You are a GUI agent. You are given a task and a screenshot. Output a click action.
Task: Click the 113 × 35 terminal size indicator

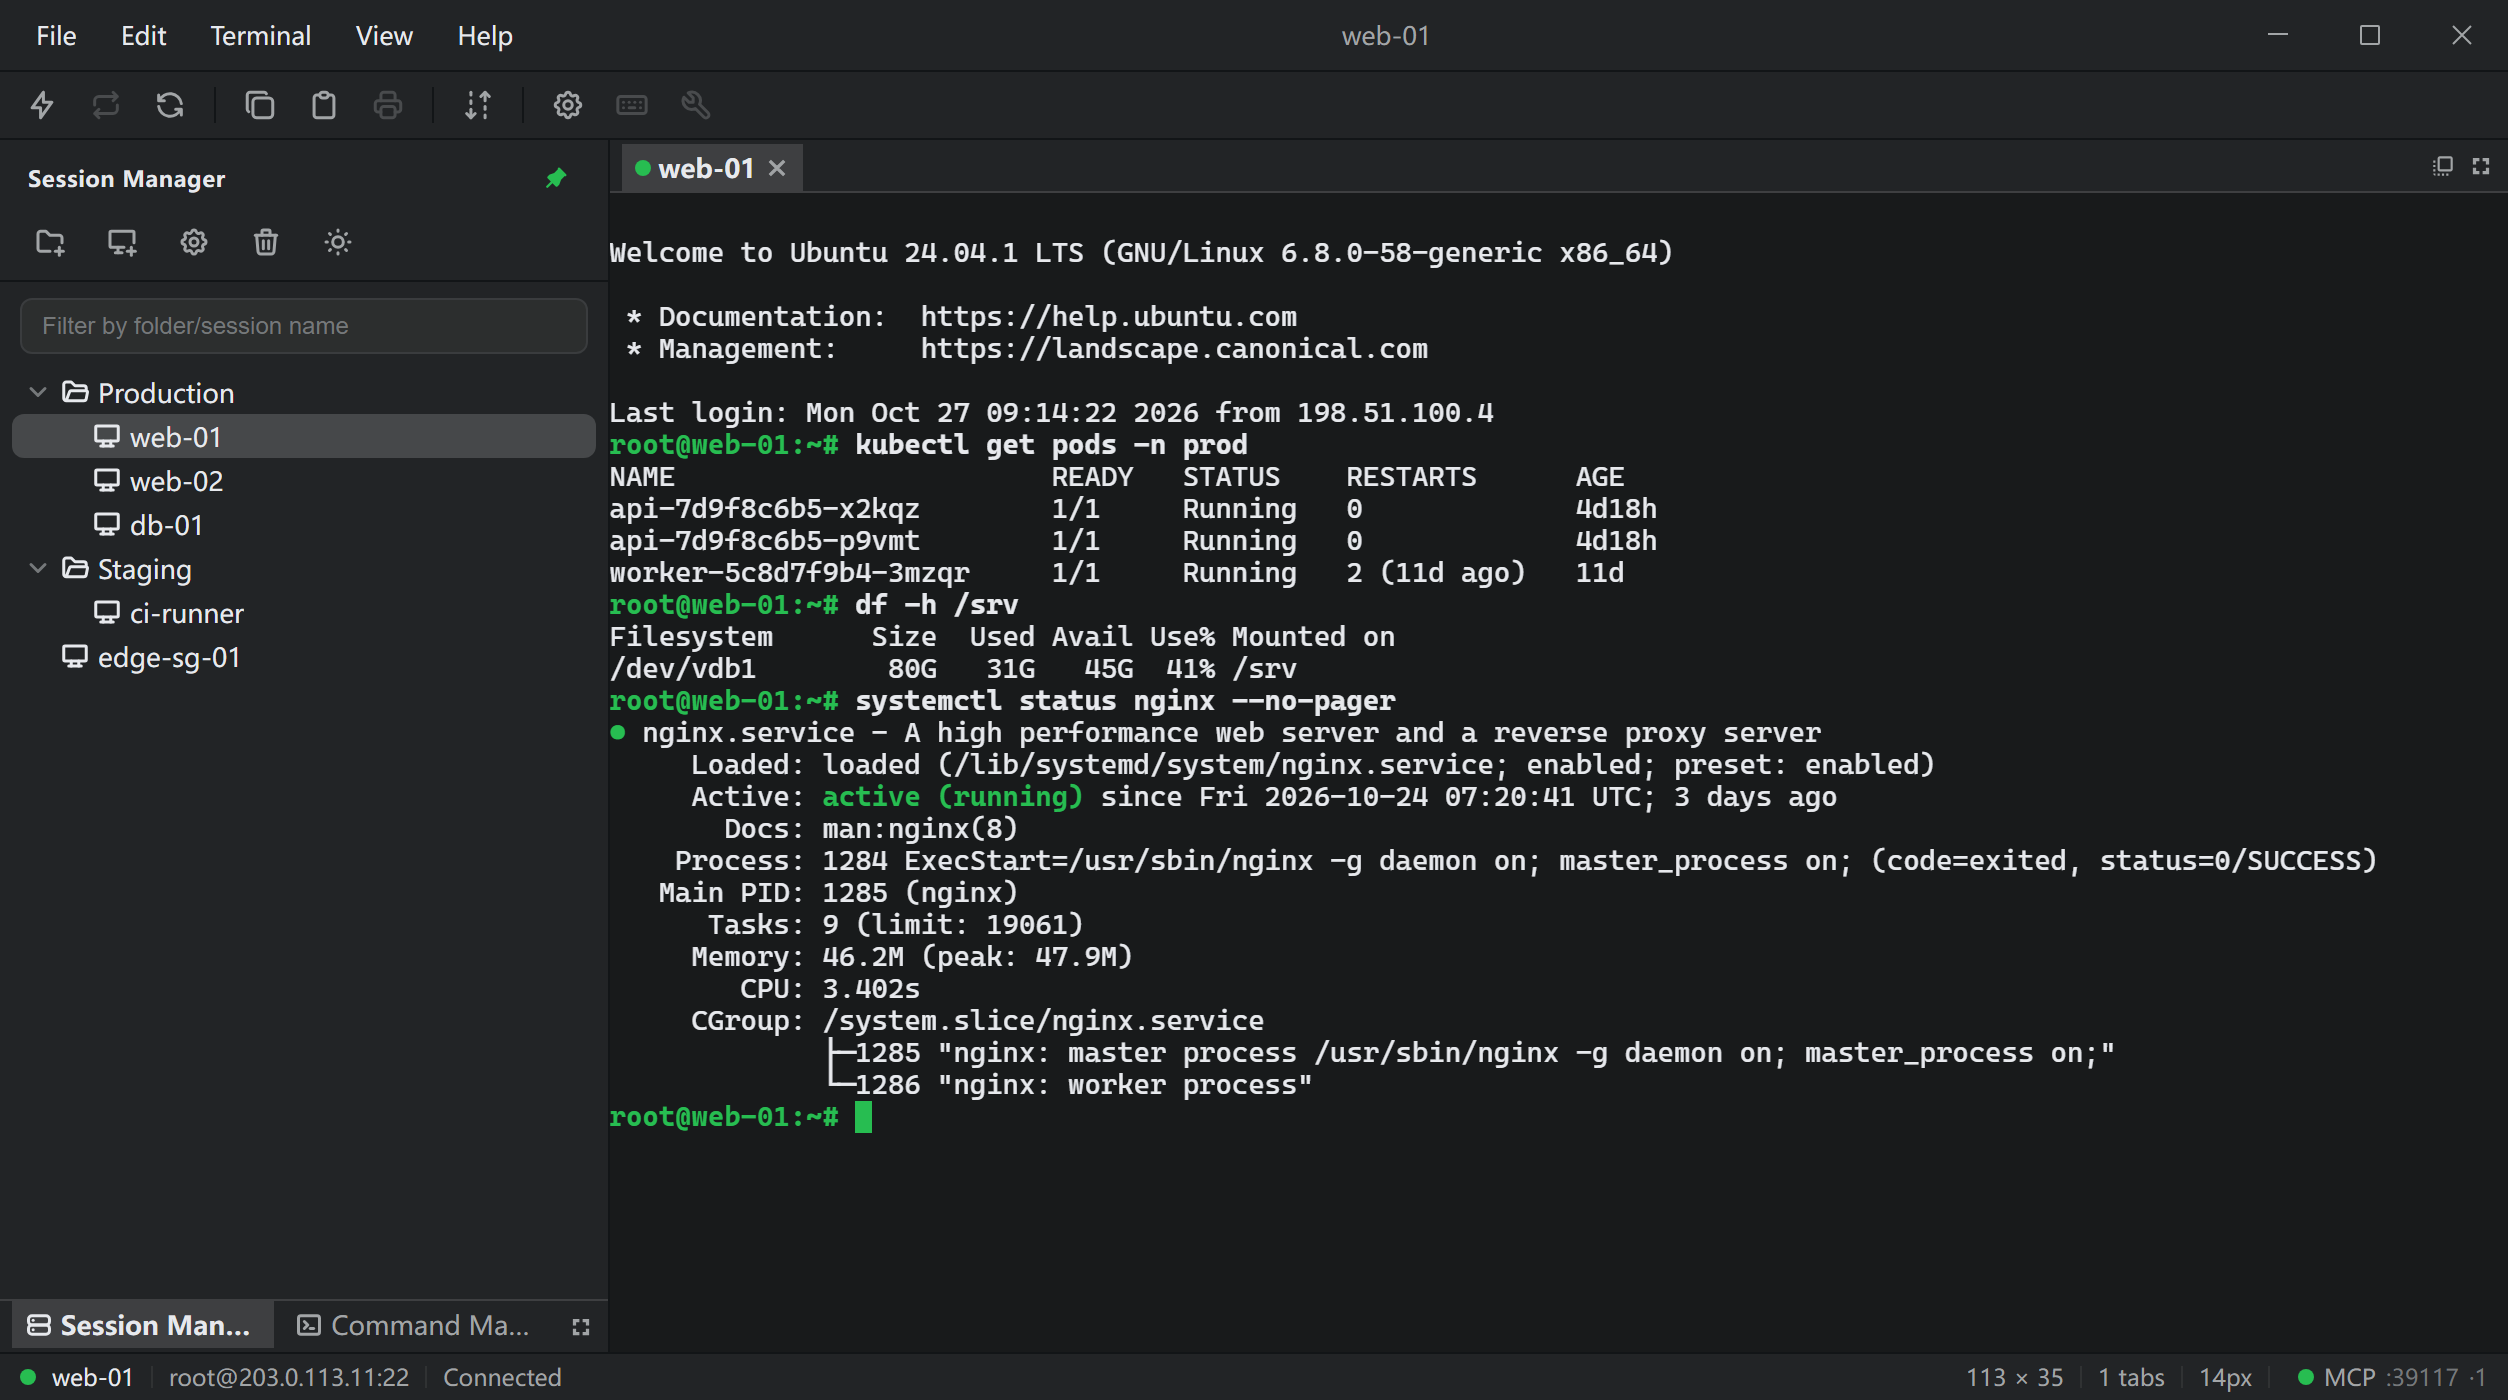[x=2014, y=1378]
